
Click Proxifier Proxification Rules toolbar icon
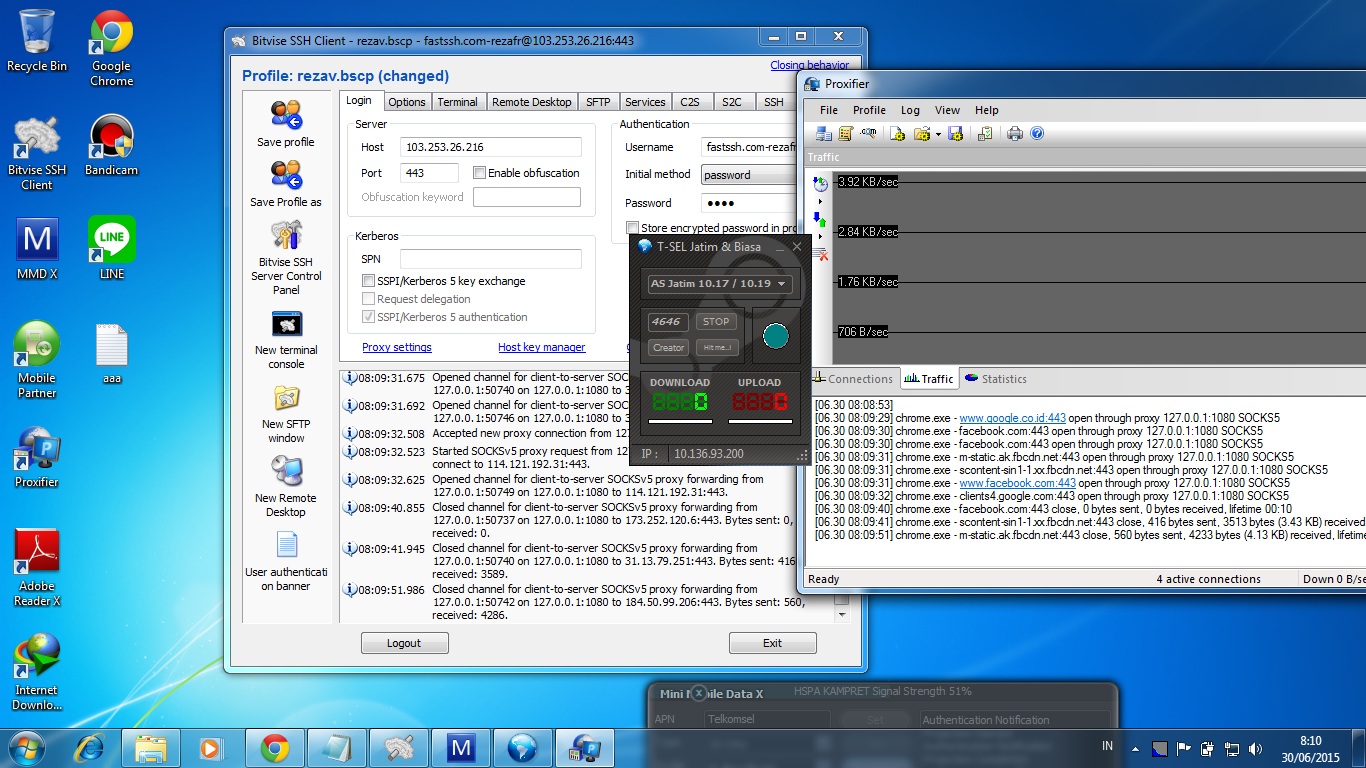coord(846,134)
